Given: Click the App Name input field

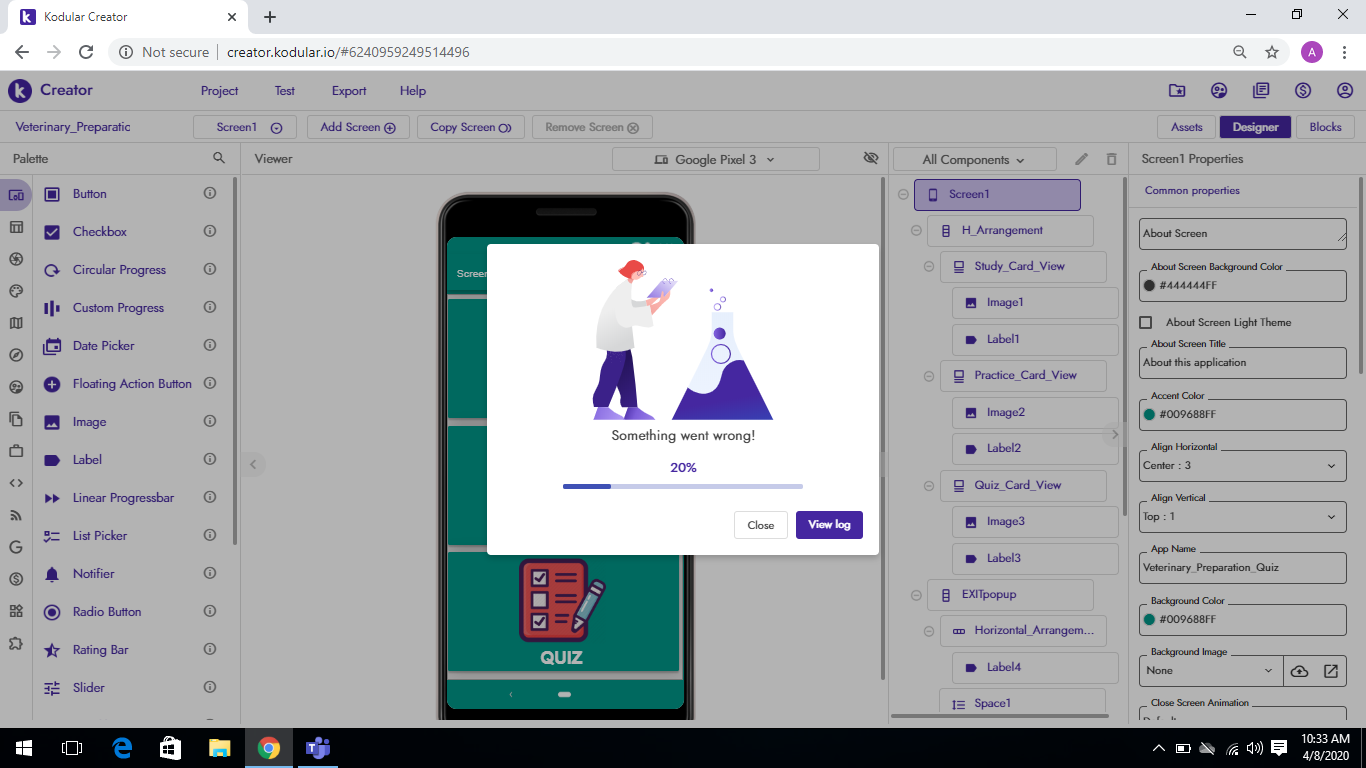Looking at the screenshot, I should [x=1242, y=567].
